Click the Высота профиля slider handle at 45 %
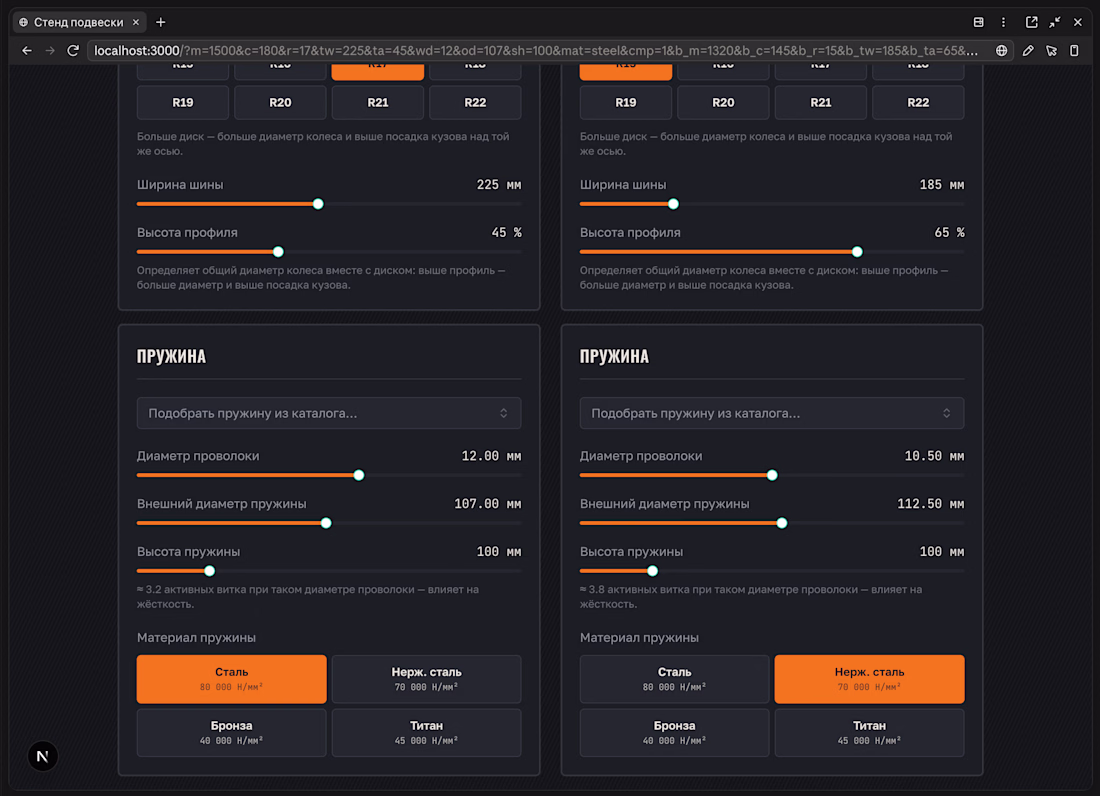1100x796 pixels. tap(279, 252)
